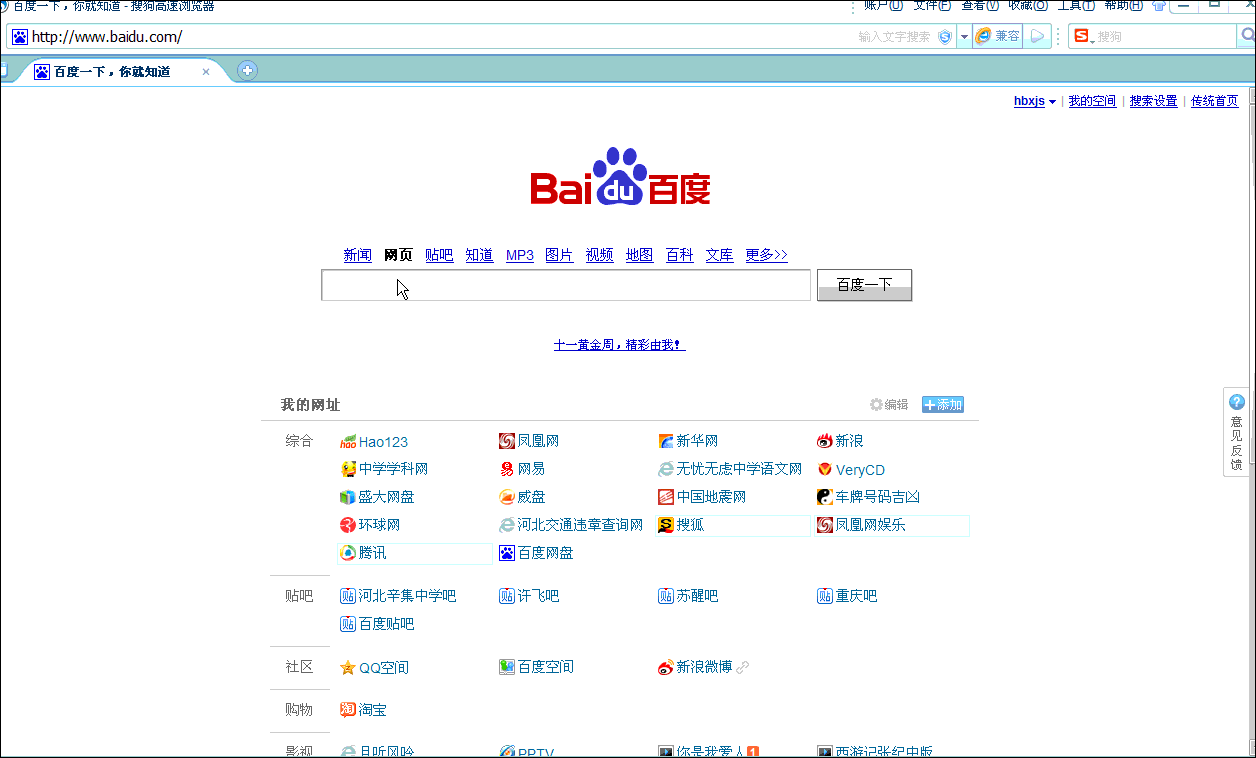Click the magnifier icon of the Sogou search box
The width and height of the screenshot is (1256, 758).
click(x=1246, y=37)
